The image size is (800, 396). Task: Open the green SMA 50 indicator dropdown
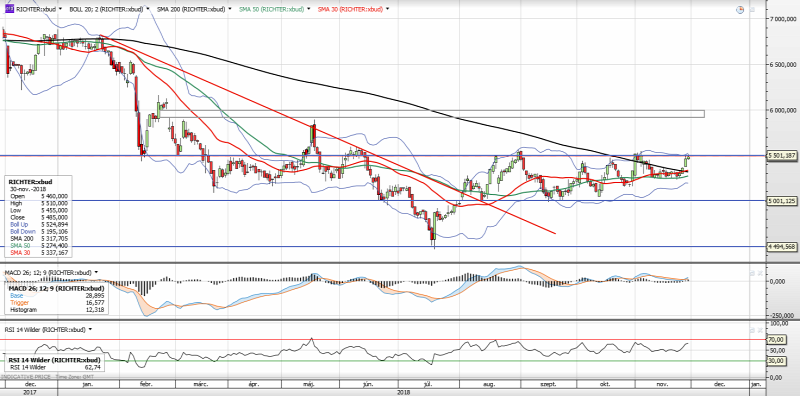click(x=309, y=9)
